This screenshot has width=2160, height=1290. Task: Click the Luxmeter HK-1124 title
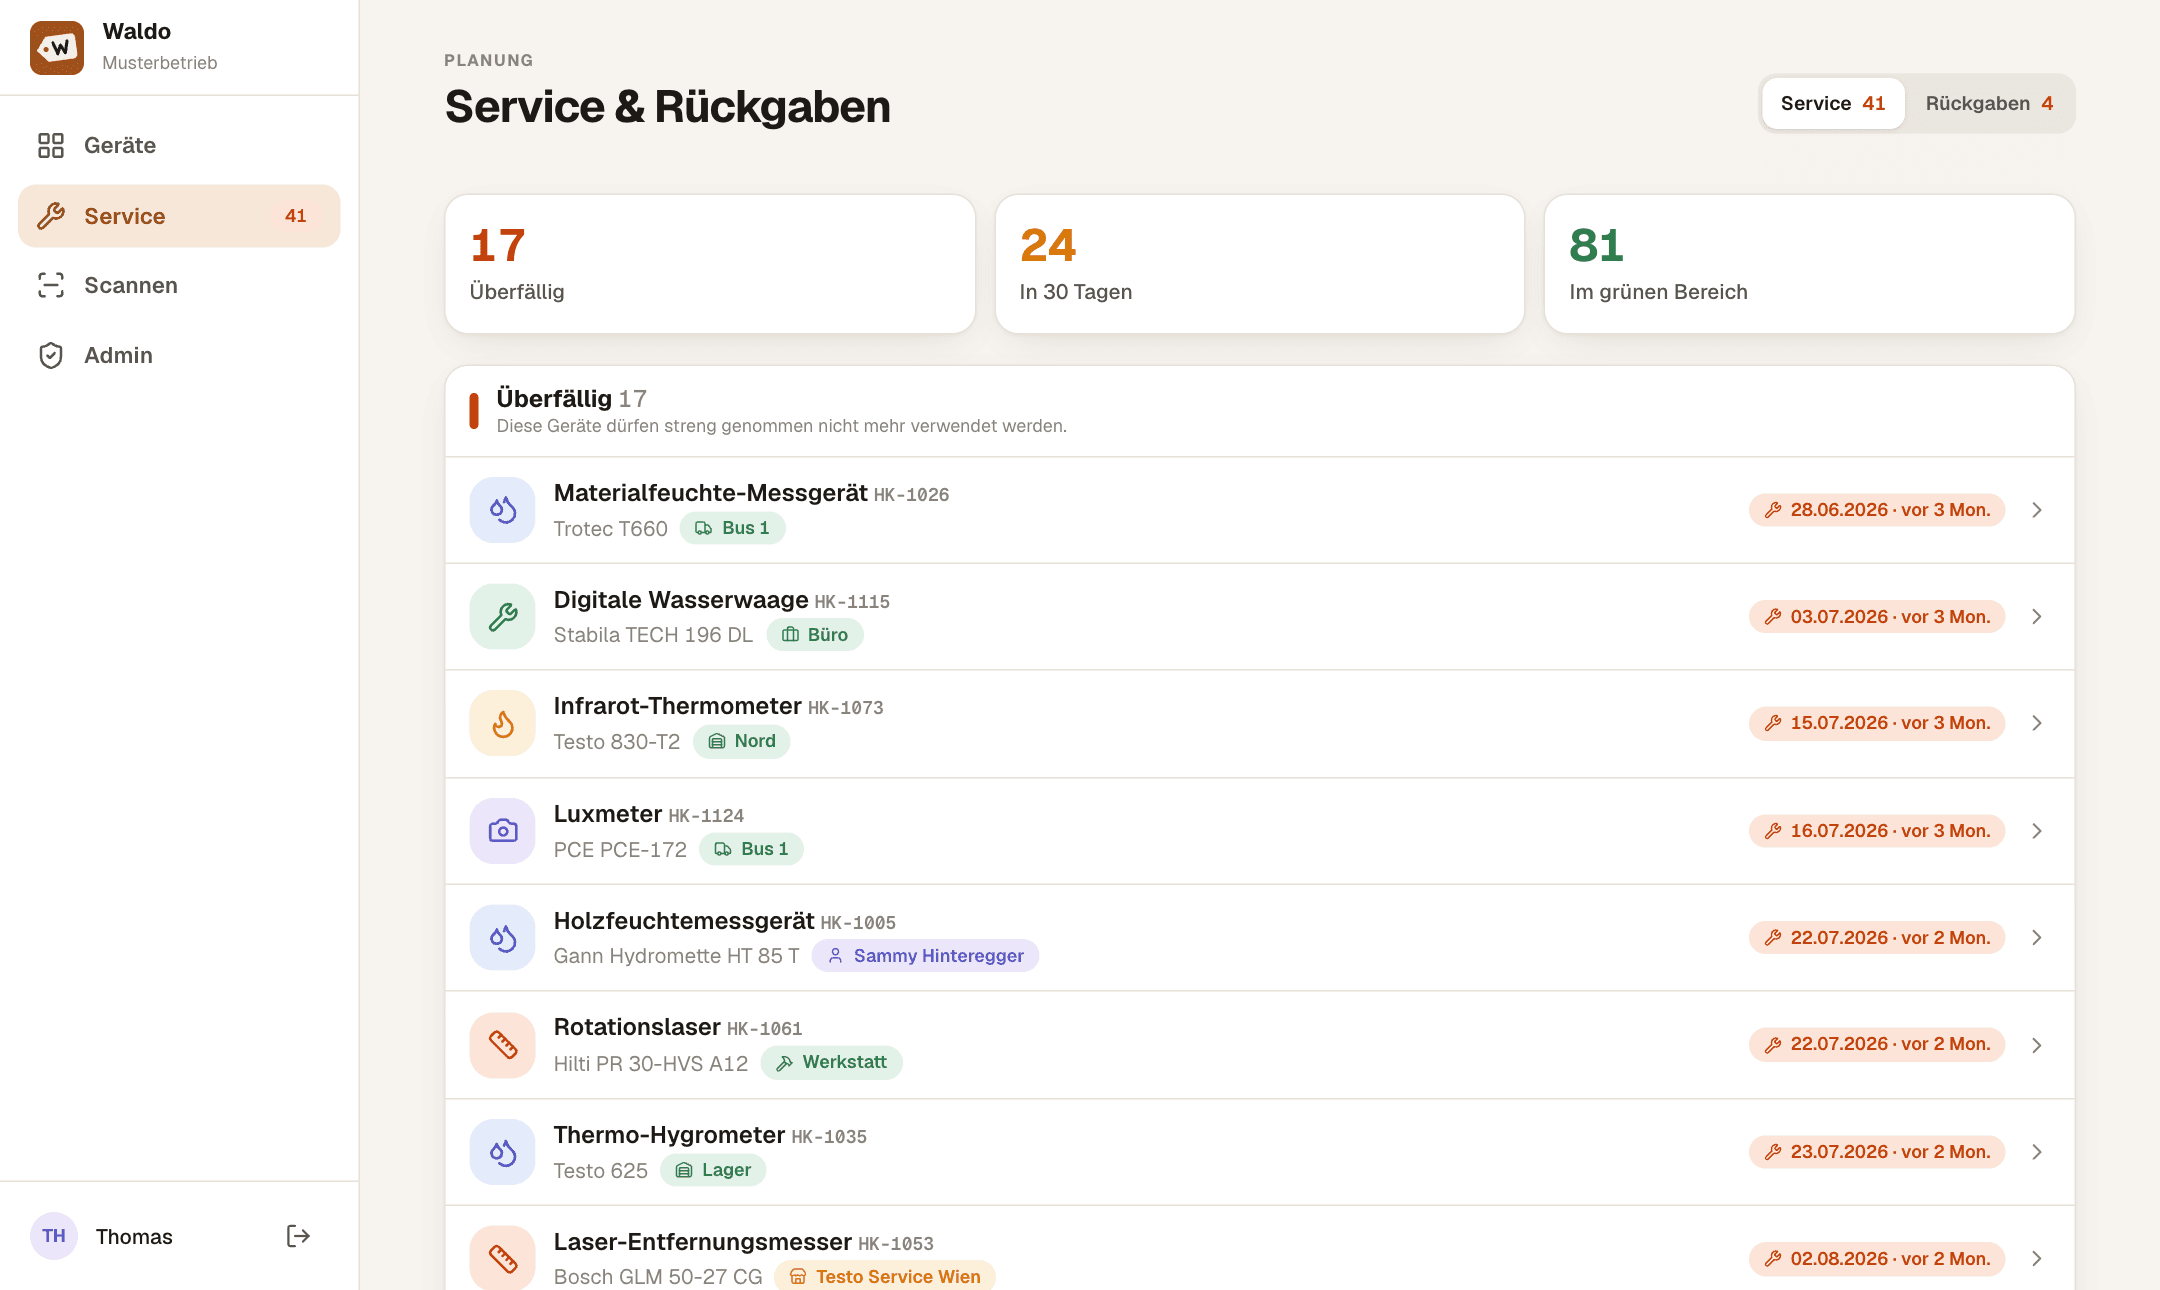(649, 814)
